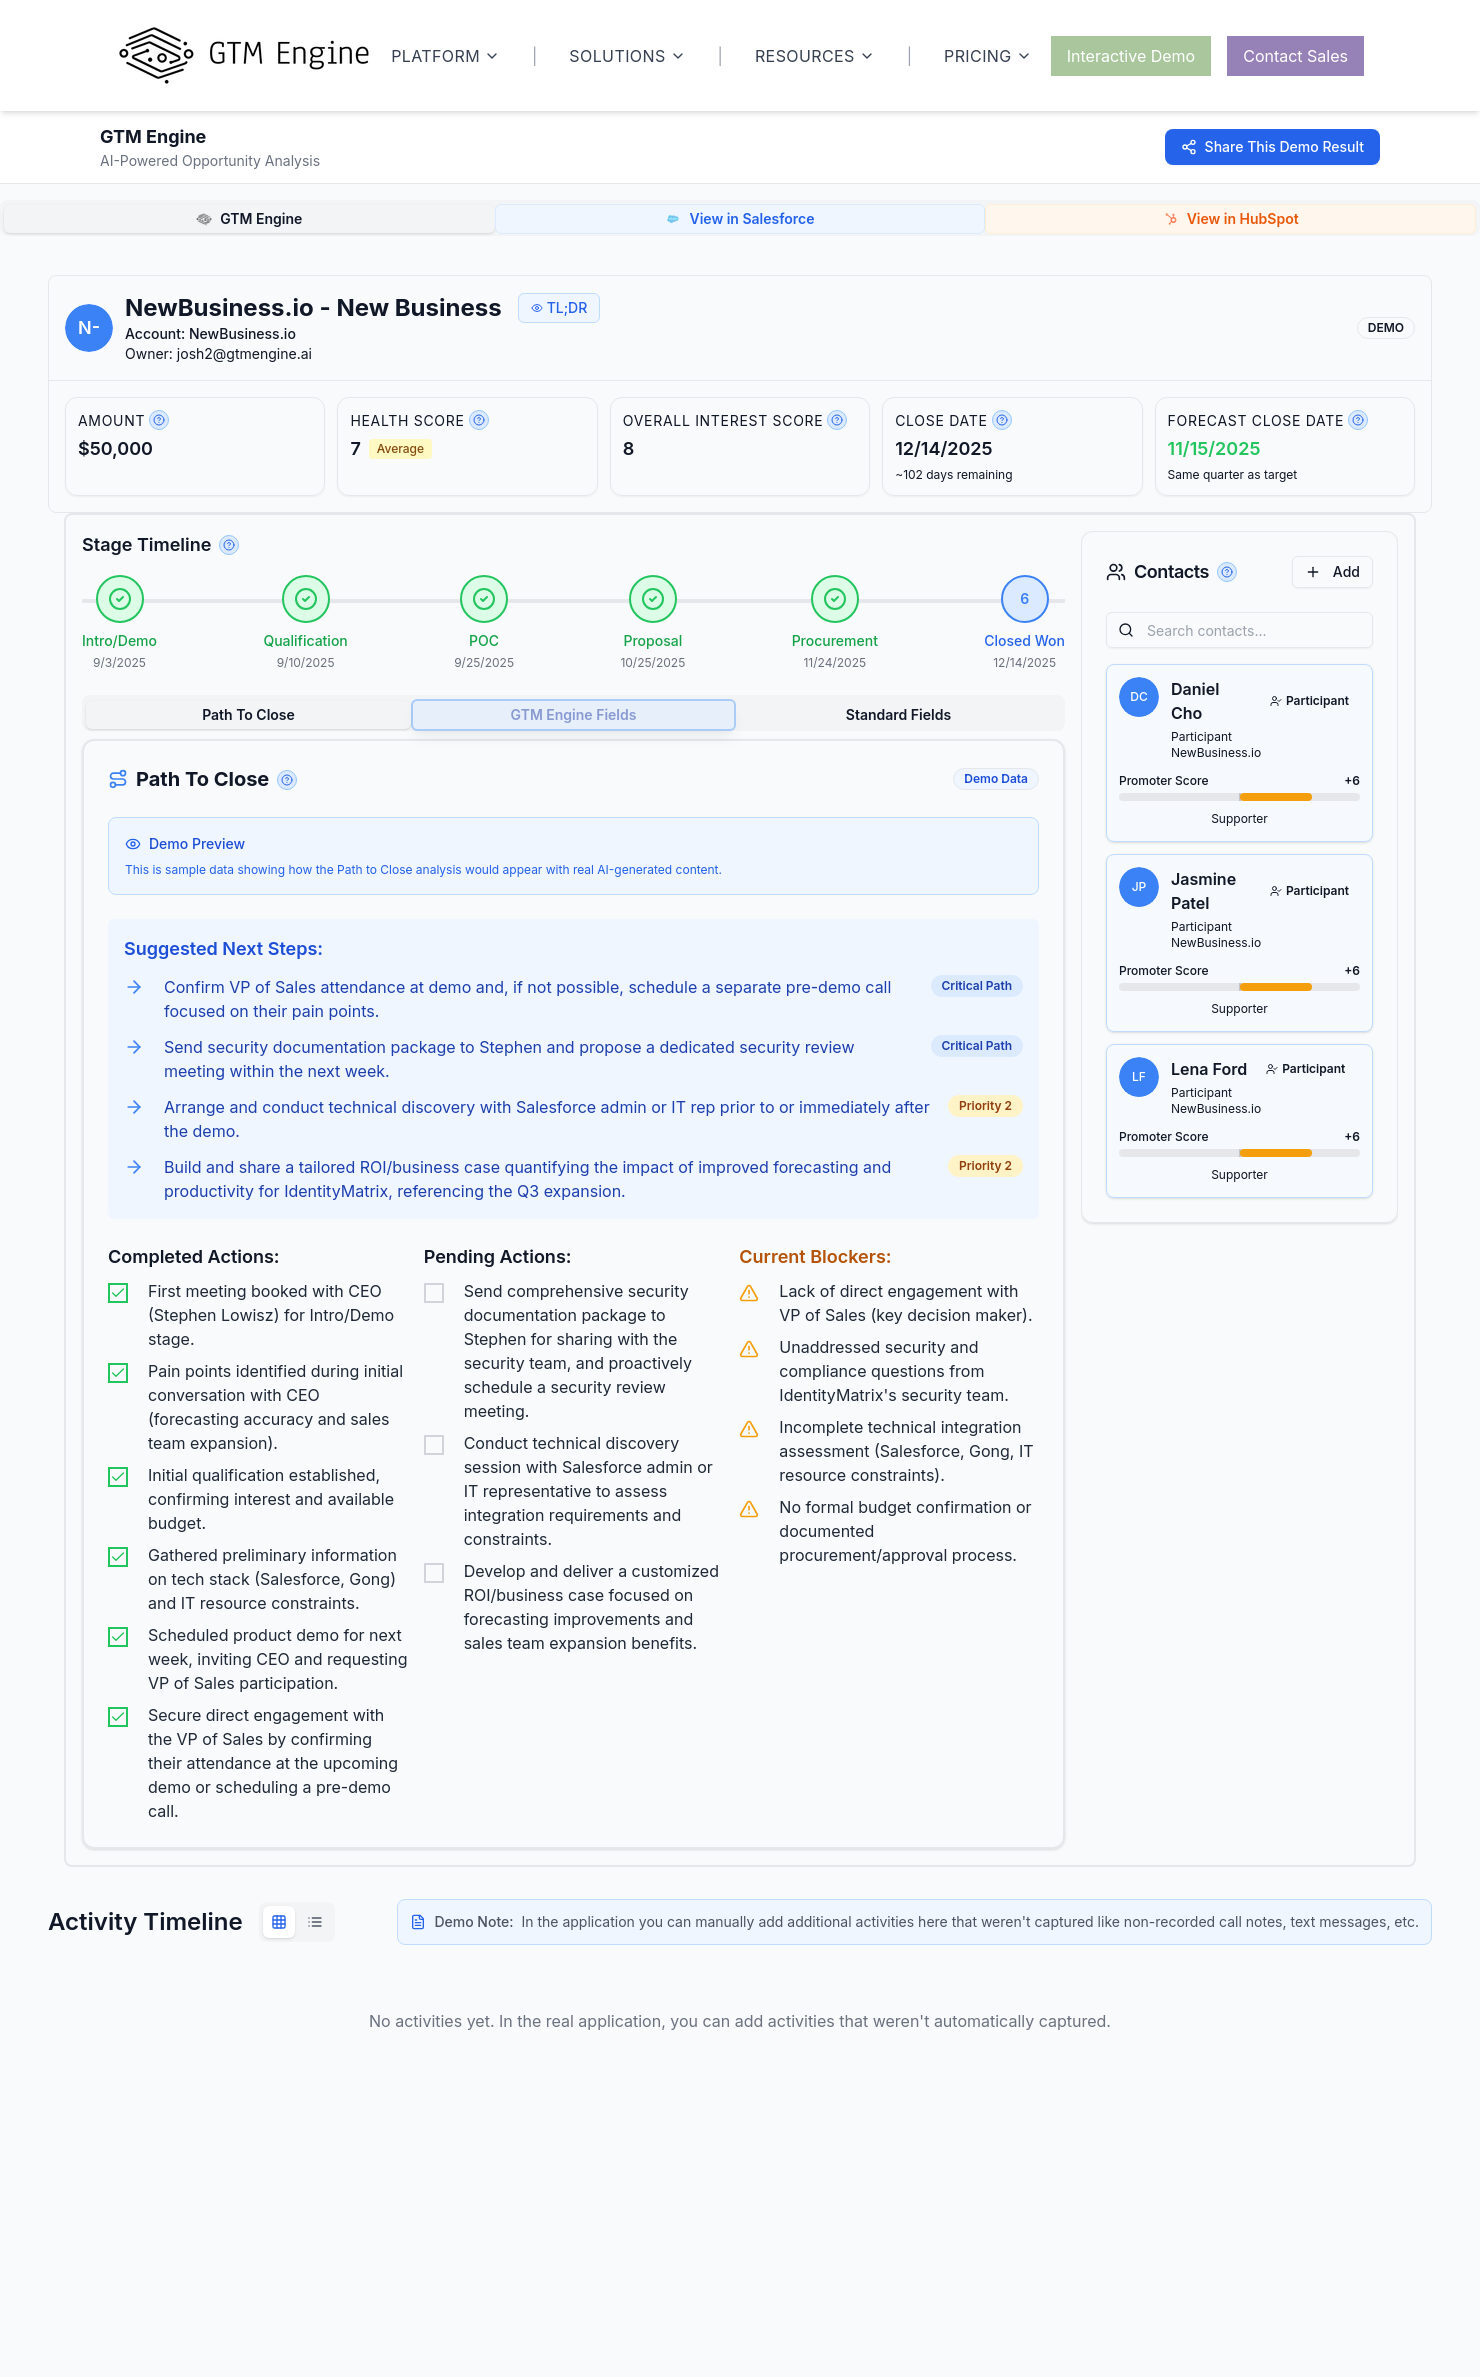Click the Interactive Demo button
The height and width of the screenshot is (2377, 1480).
click(1130, 56)
